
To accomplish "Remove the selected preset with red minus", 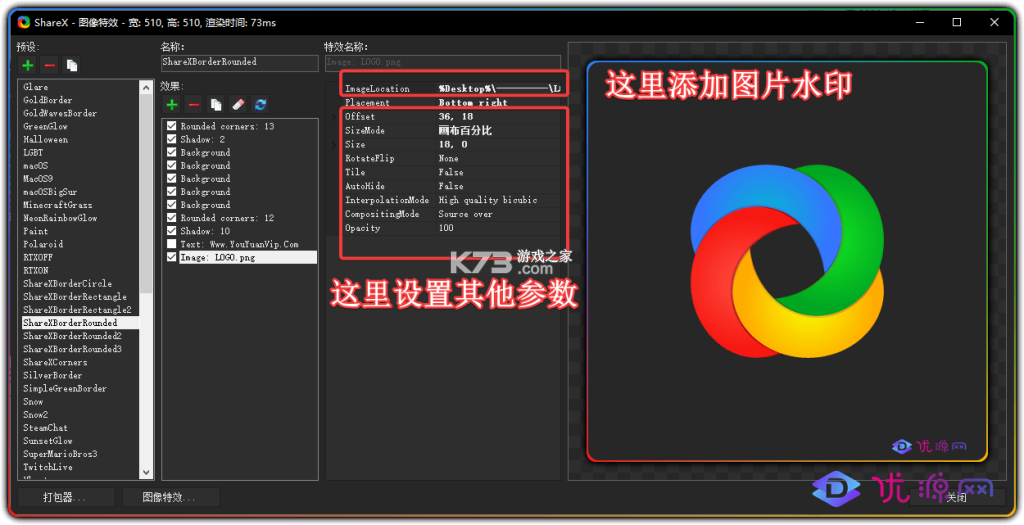I will click(50, 65).
